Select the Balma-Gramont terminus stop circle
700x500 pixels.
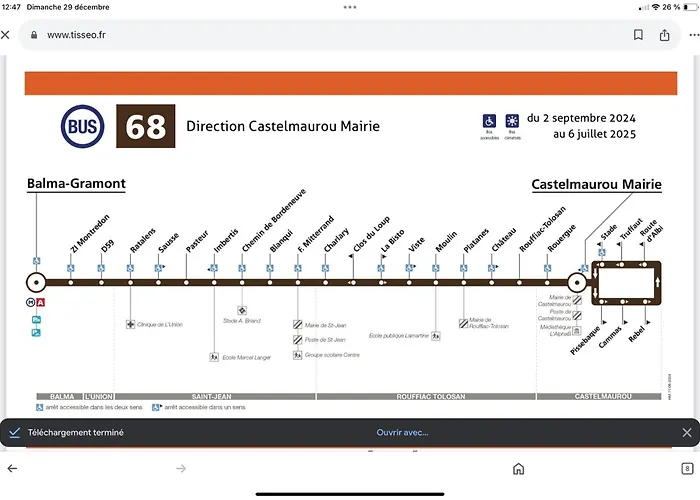36,282
